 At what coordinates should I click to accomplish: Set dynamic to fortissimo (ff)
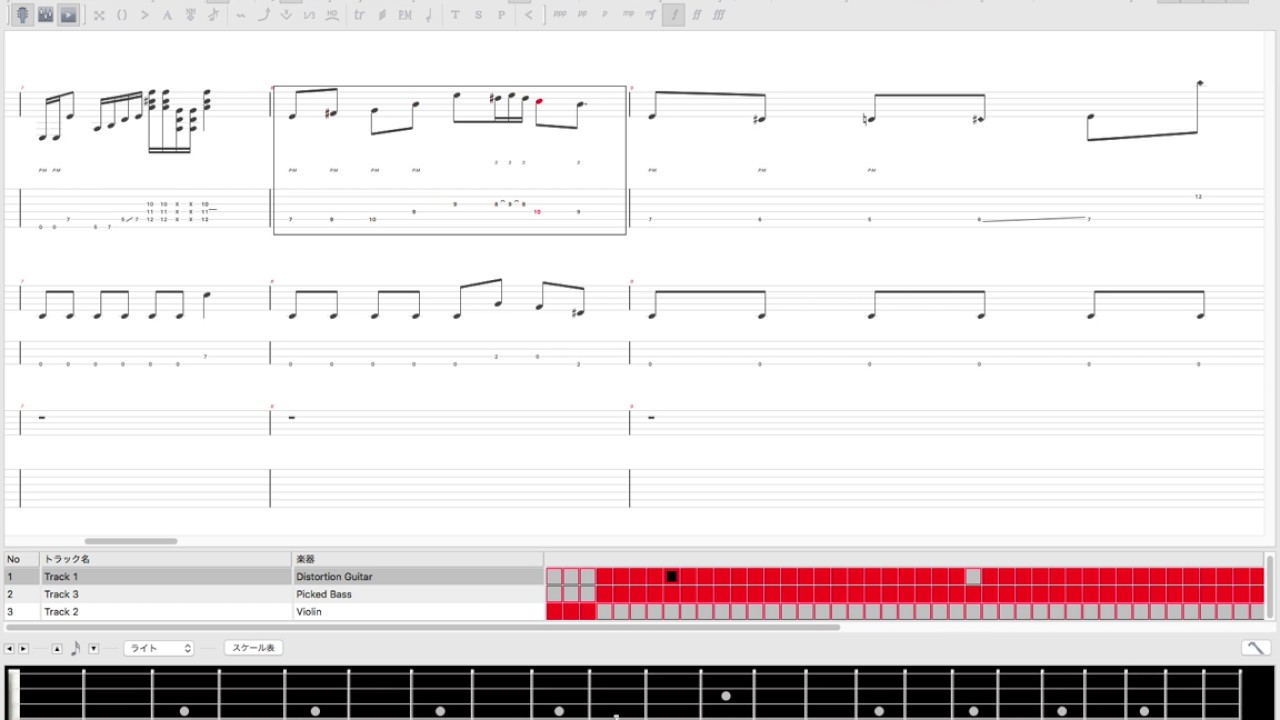(x=697, y=15)
